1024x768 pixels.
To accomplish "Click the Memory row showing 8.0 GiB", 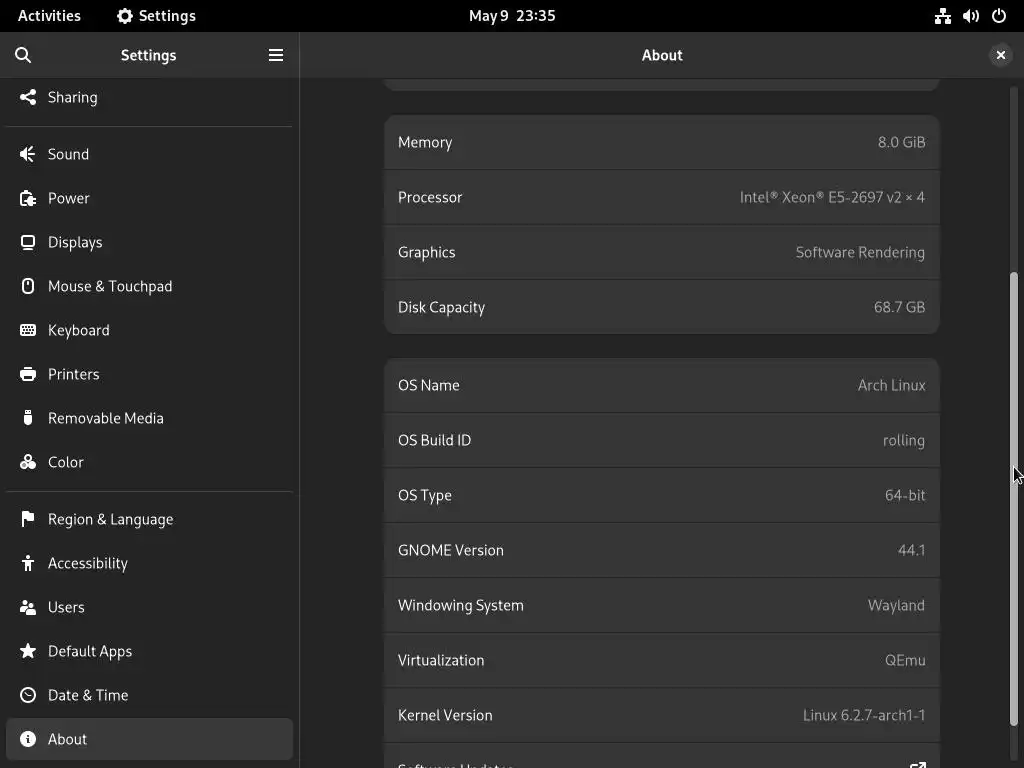I will coord(662,142).
